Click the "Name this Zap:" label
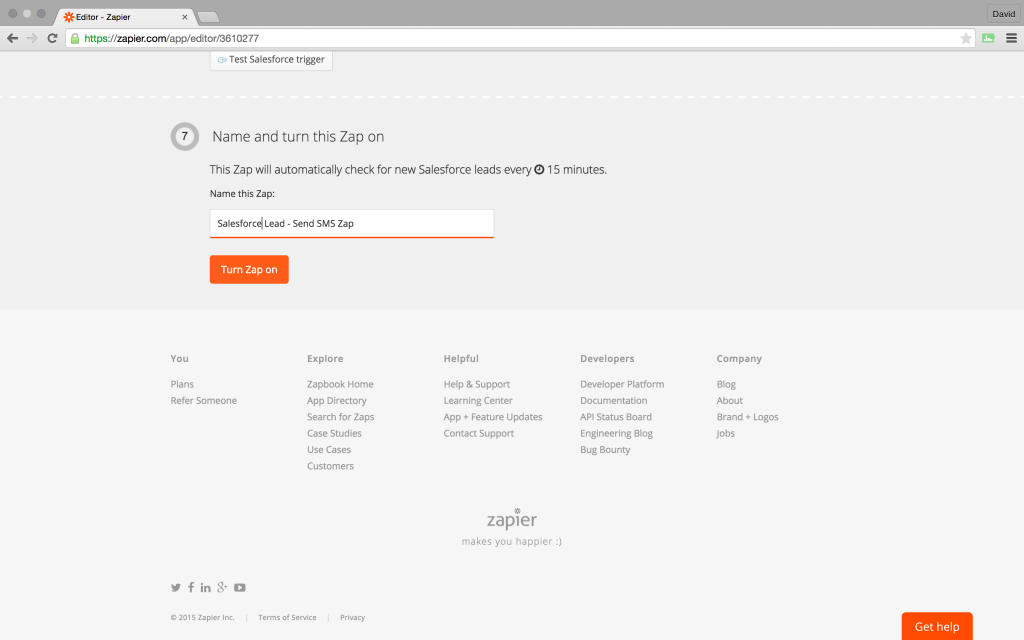1024x640 pixels. [242, 193]
